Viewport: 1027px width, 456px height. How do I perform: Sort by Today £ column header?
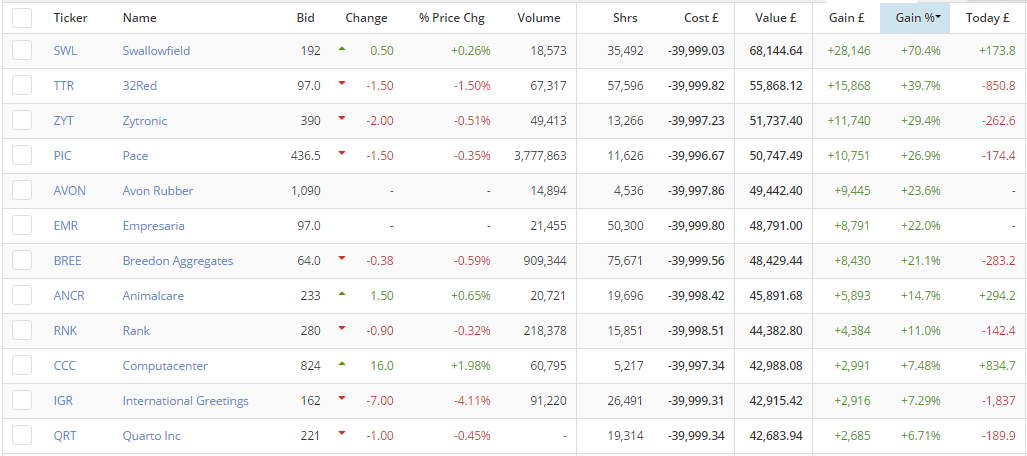(x=988, y=18)
